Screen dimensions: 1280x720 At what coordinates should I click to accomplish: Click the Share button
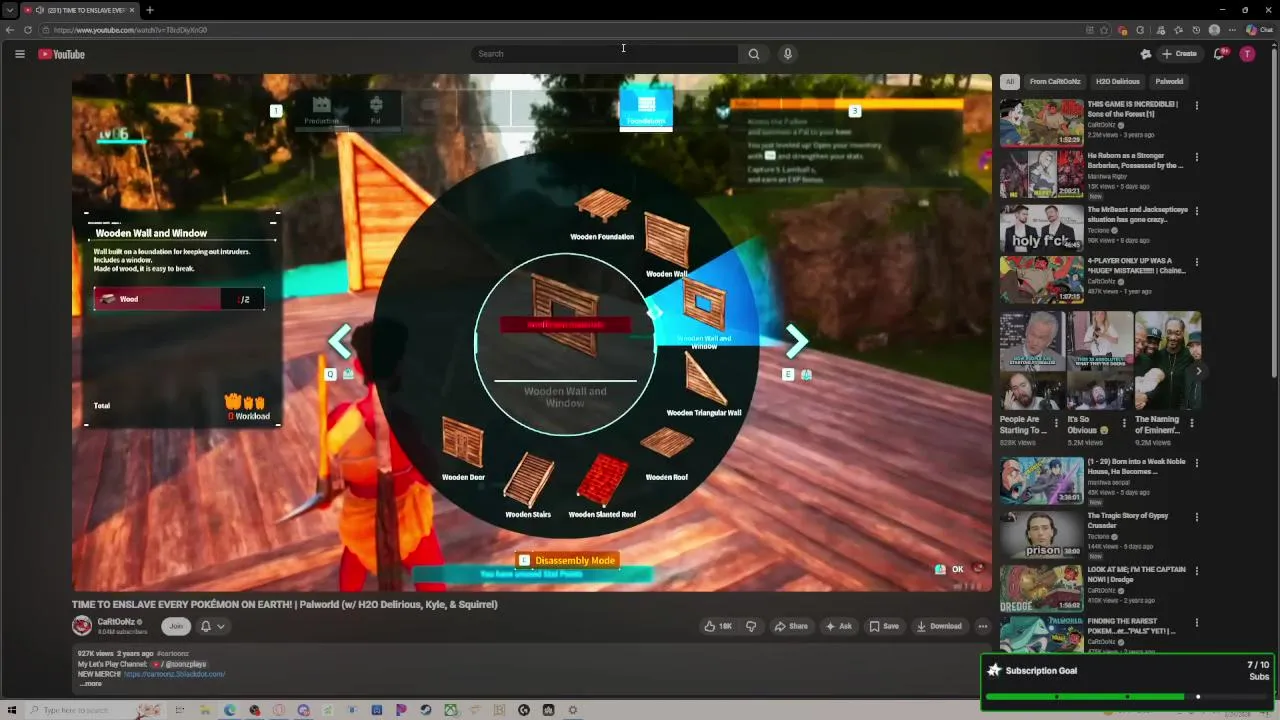click(791, 626)
